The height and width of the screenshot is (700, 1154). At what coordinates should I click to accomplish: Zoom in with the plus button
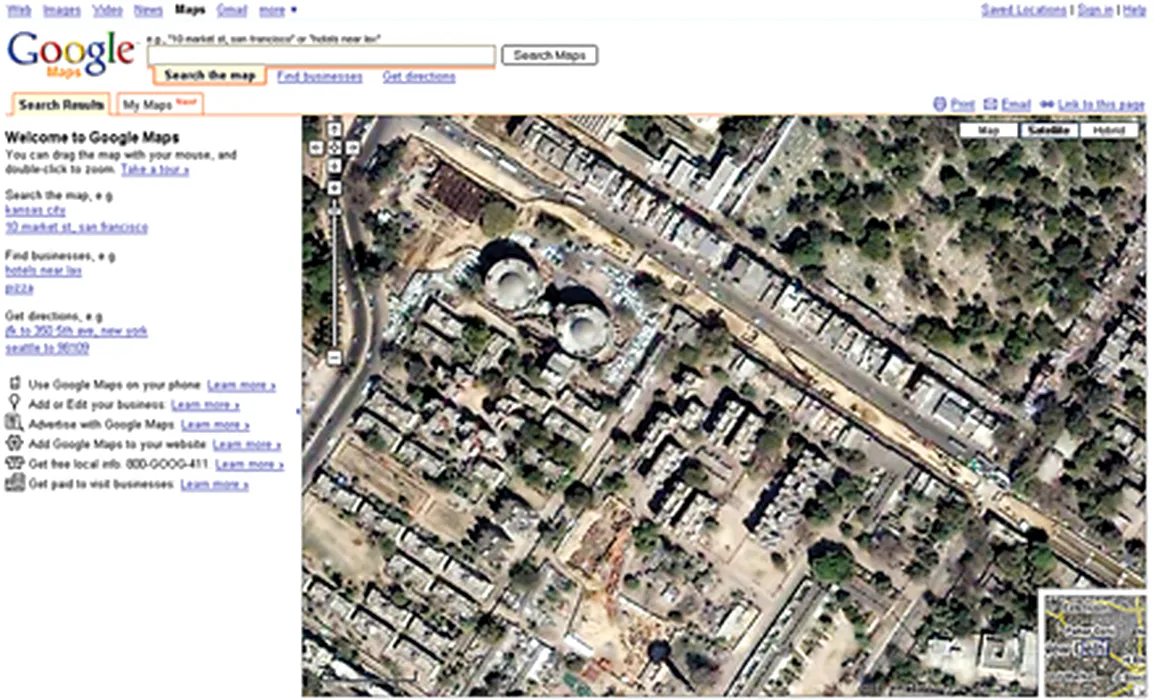pyautogui.click(x=335, y=187)
